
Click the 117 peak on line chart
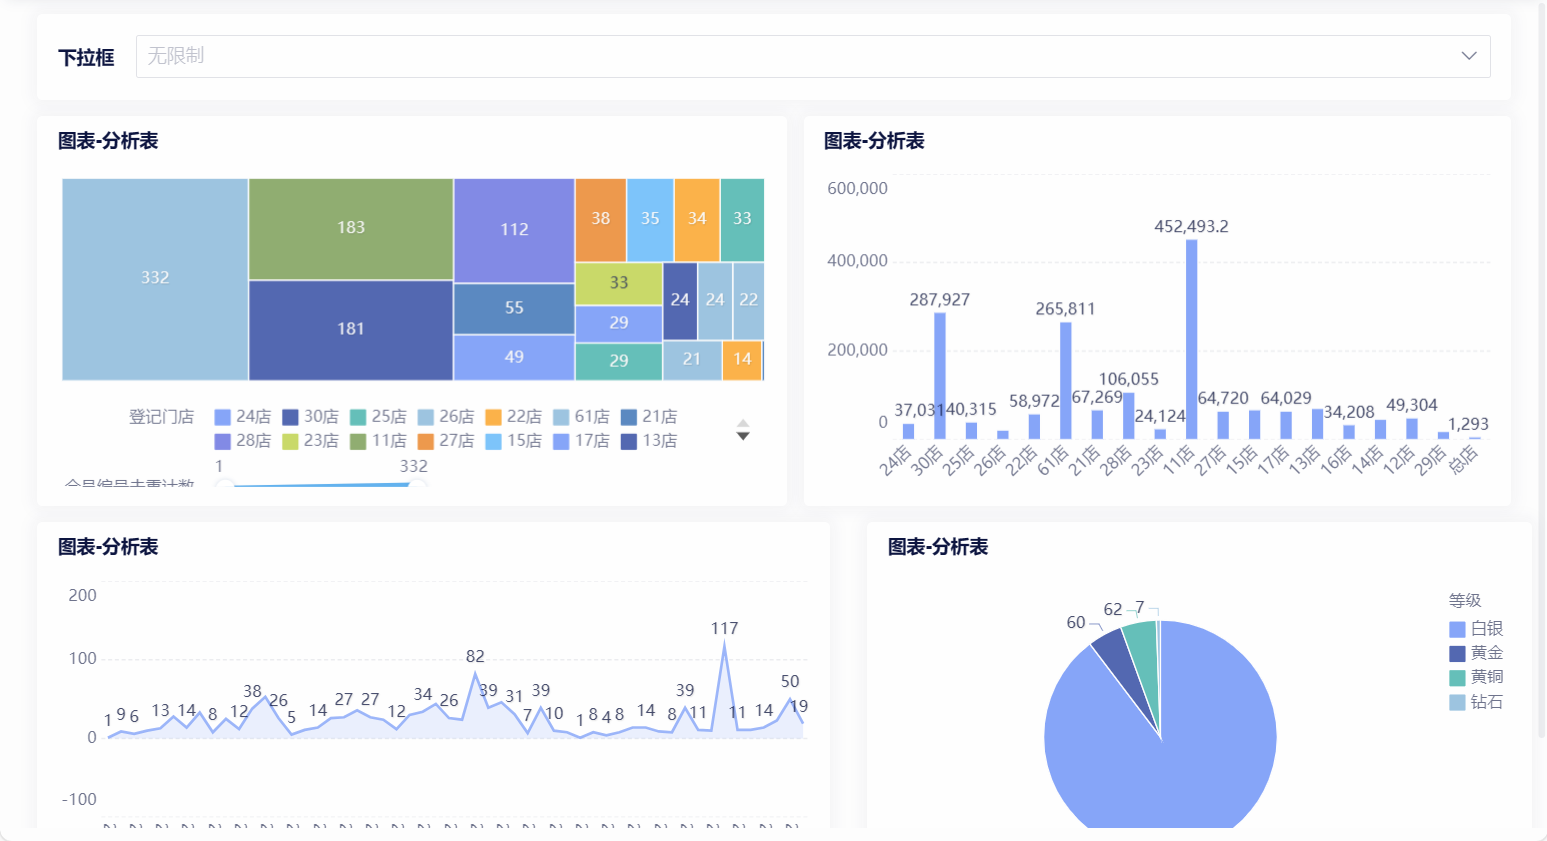(724, 645)
